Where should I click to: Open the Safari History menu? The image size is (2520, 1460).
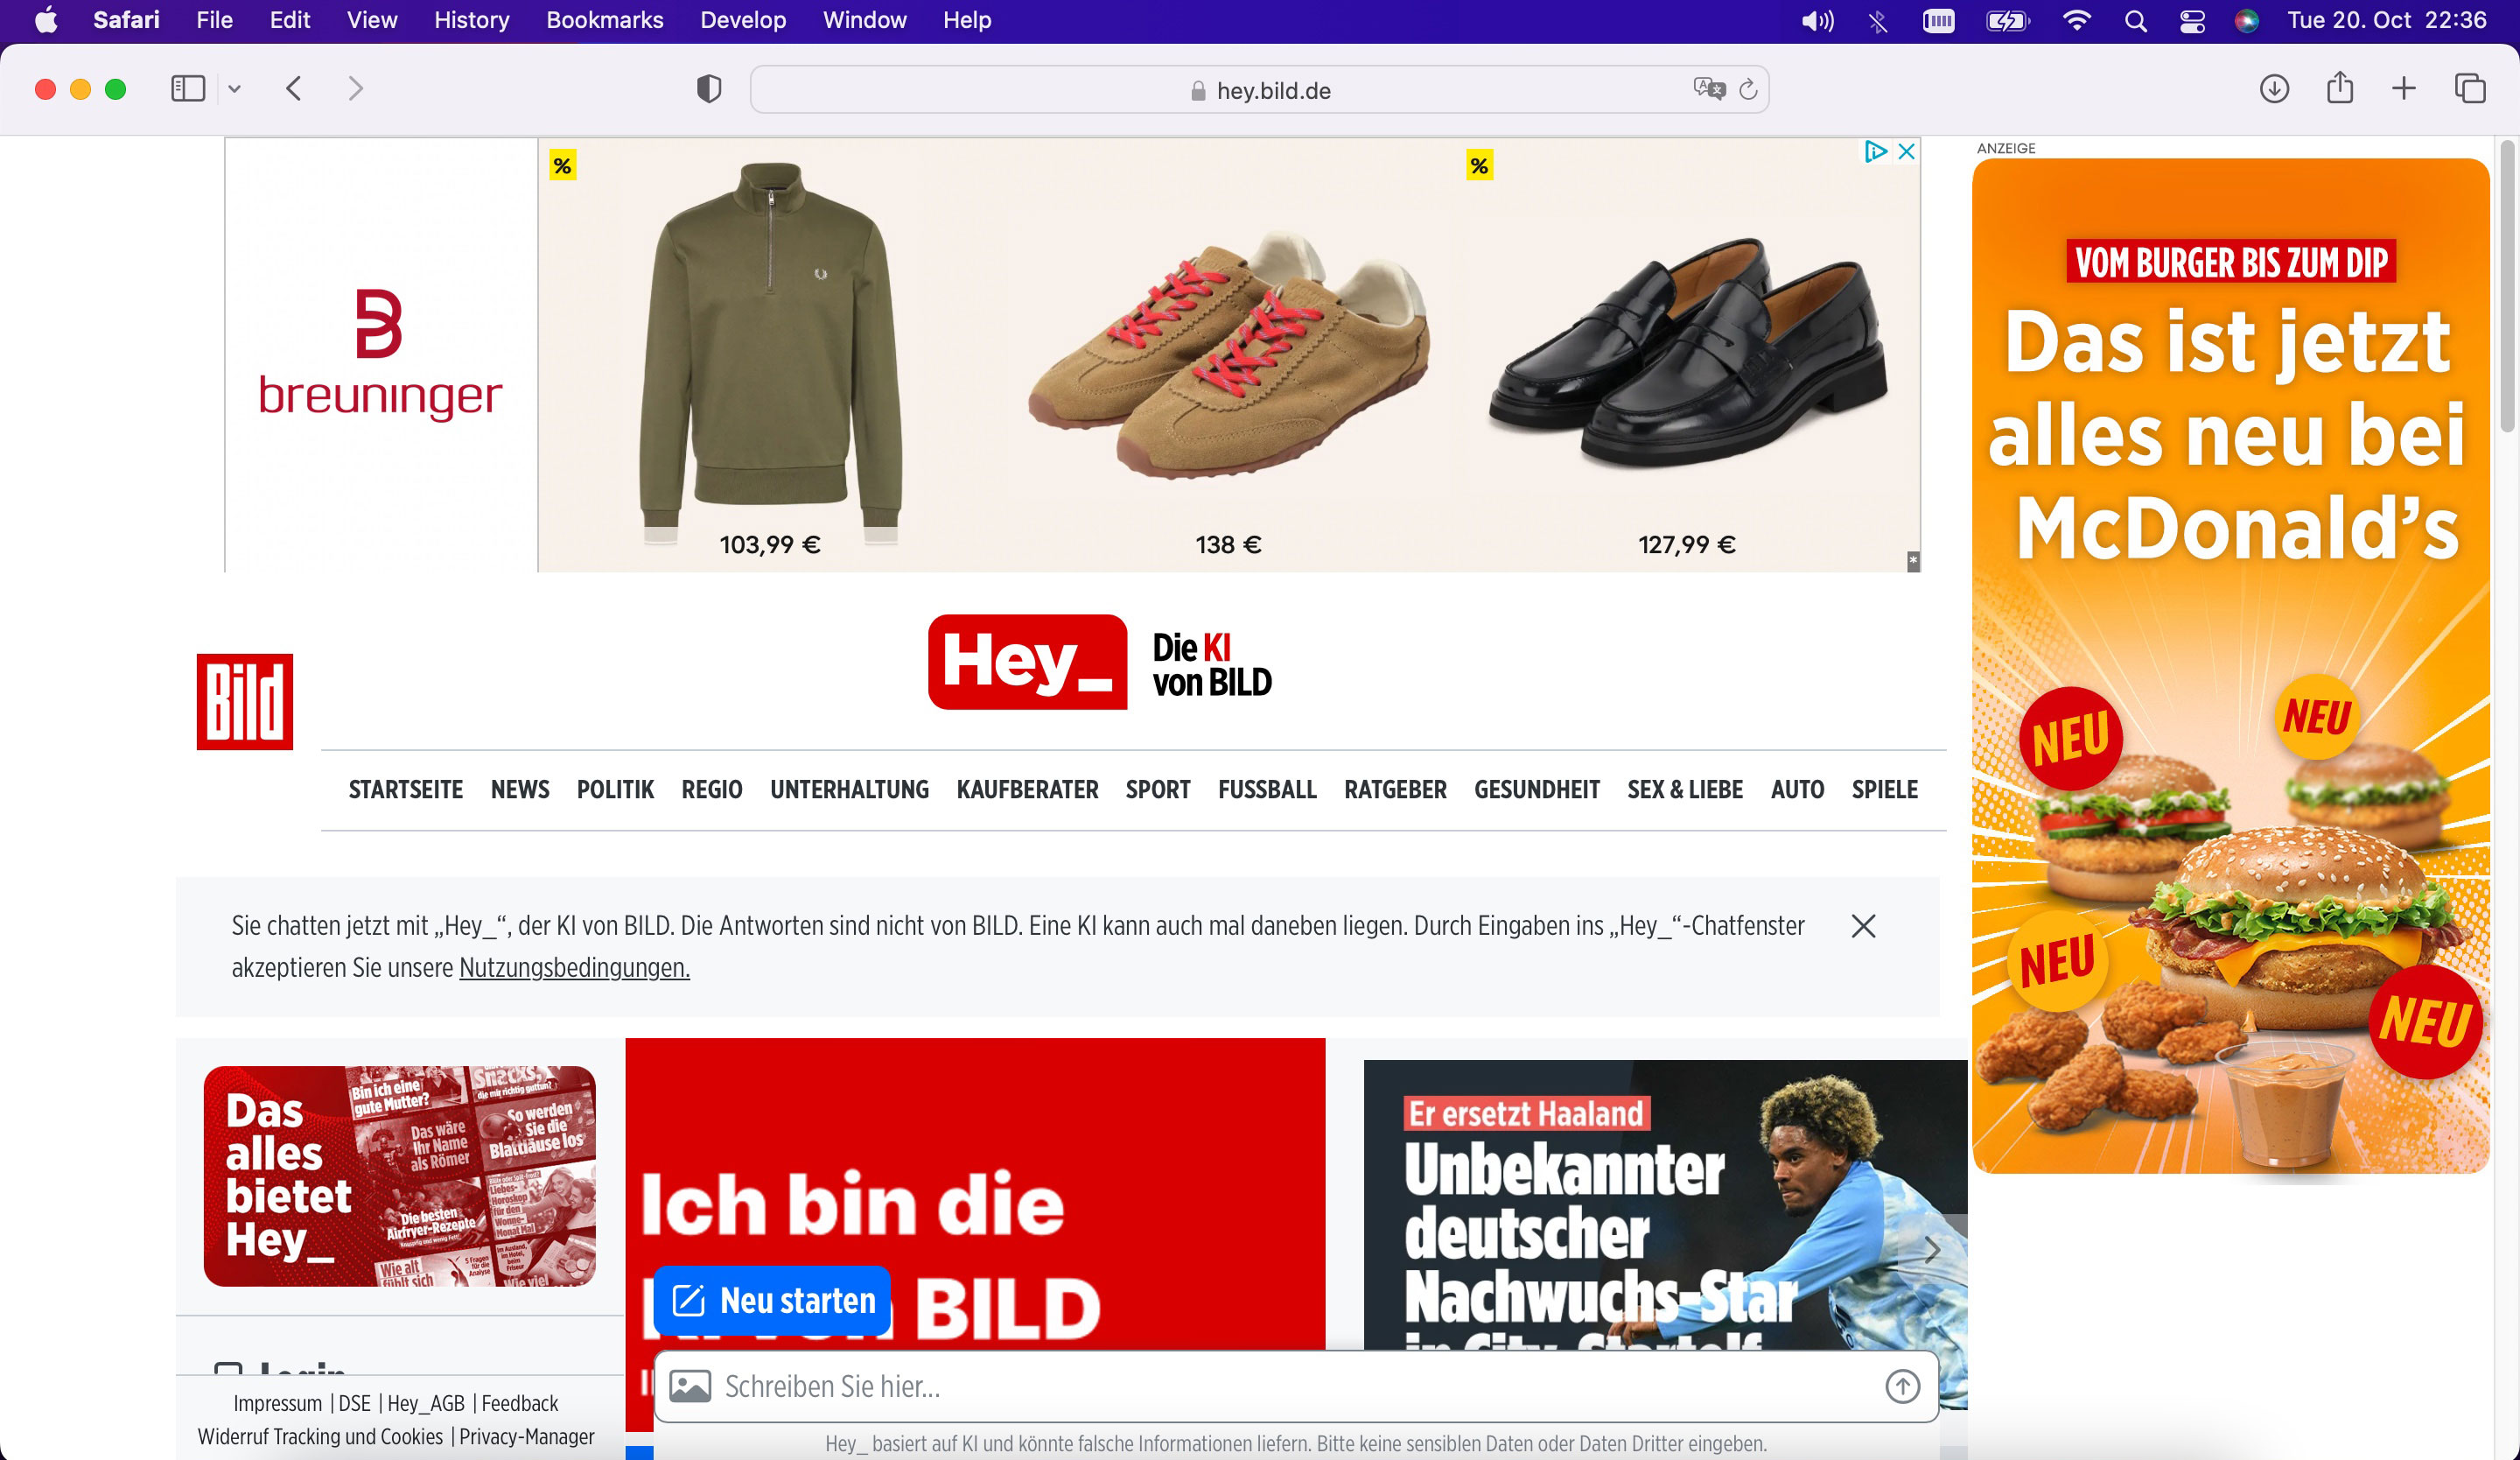coord(471,20)
